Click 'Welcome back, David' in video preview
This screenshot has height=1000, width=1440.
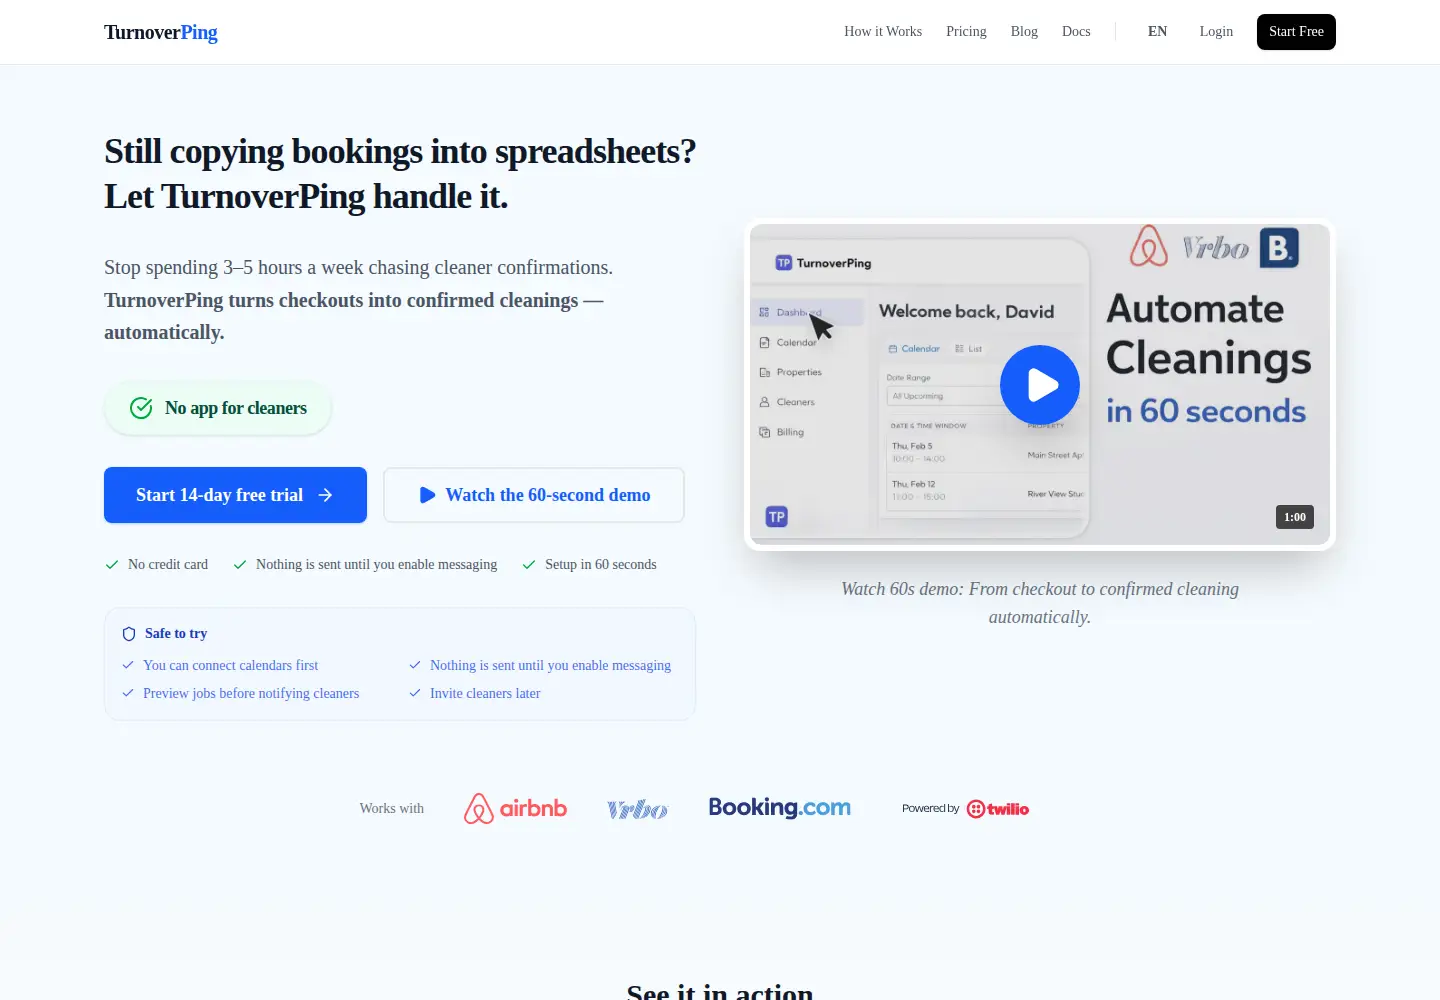click(x=966, y=311)
